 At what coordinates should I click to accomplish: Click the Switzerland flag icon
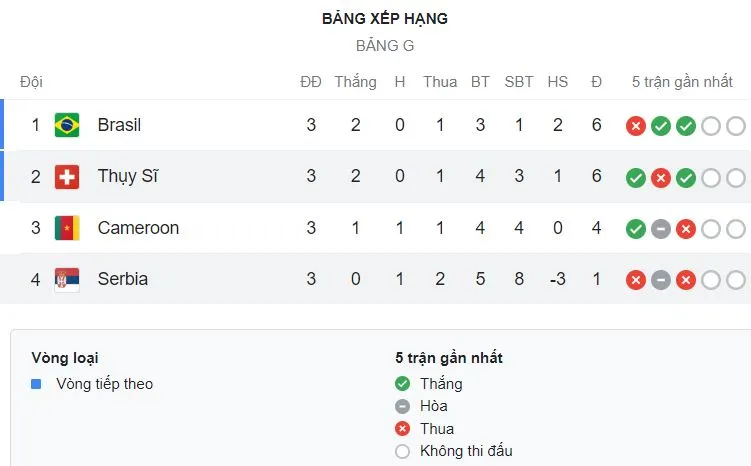click(x=67, y=177)
